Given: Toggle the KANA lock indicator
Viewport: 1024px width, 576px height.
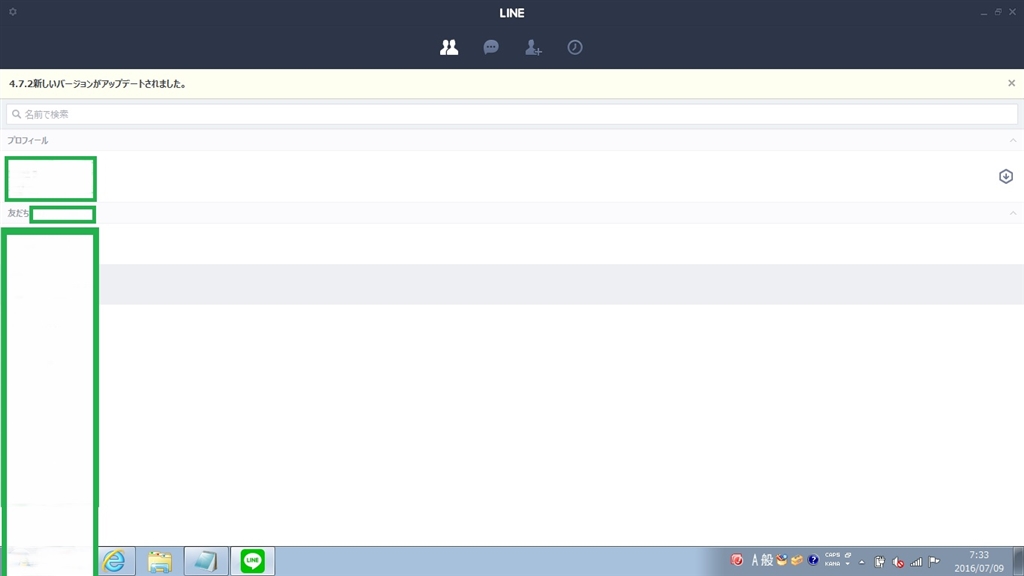Looking at the screenshot, I should click(832, 564).
